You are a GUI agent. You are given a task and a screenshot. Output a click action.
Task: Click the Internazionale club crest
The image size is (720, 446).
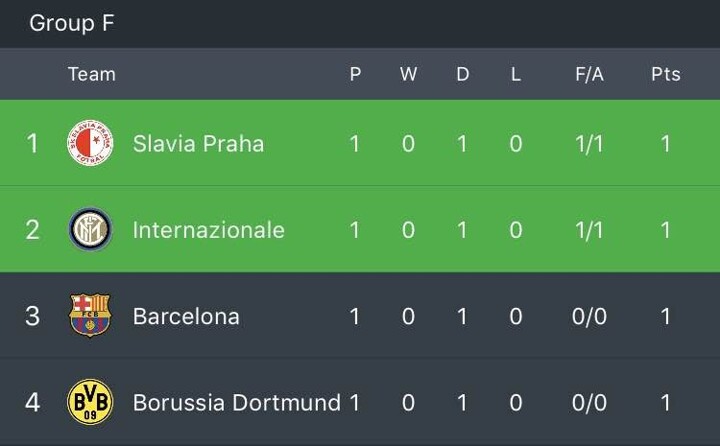(90, 230)
